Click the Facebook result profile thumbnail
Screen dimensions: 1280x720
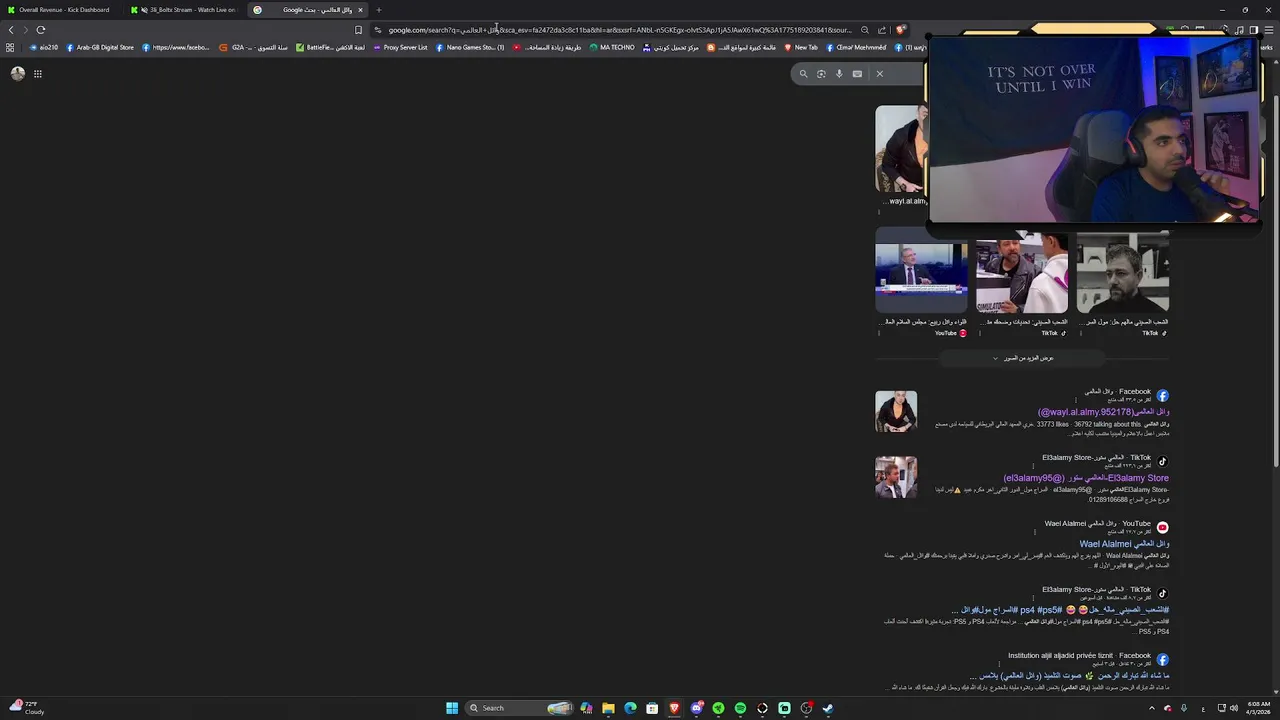coord(896,411)
